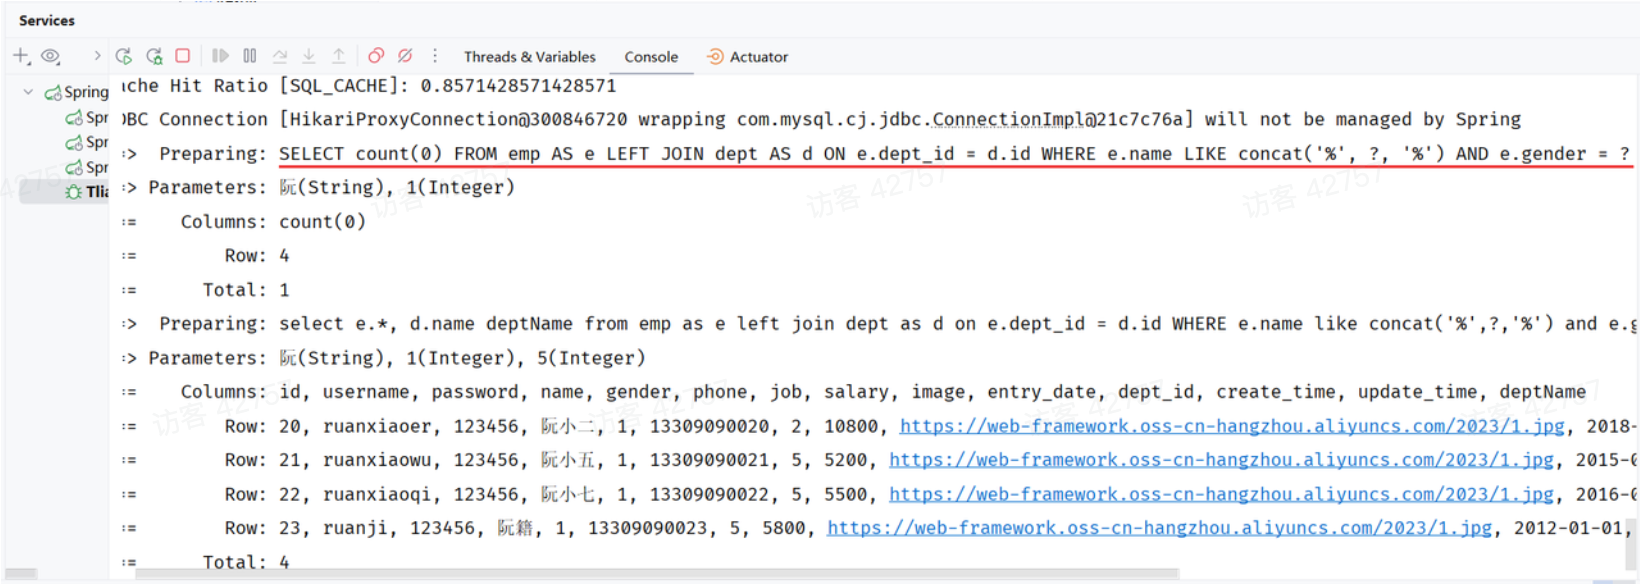Collapse the Spring tree node

pos(28,92)
